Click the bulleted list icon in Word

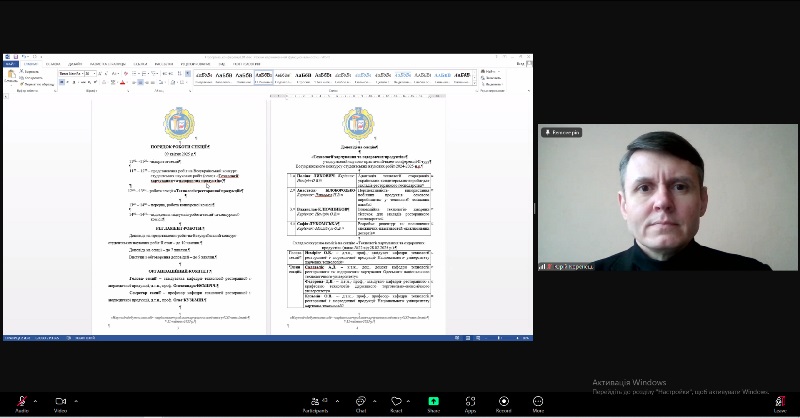(x=134, y=74)
